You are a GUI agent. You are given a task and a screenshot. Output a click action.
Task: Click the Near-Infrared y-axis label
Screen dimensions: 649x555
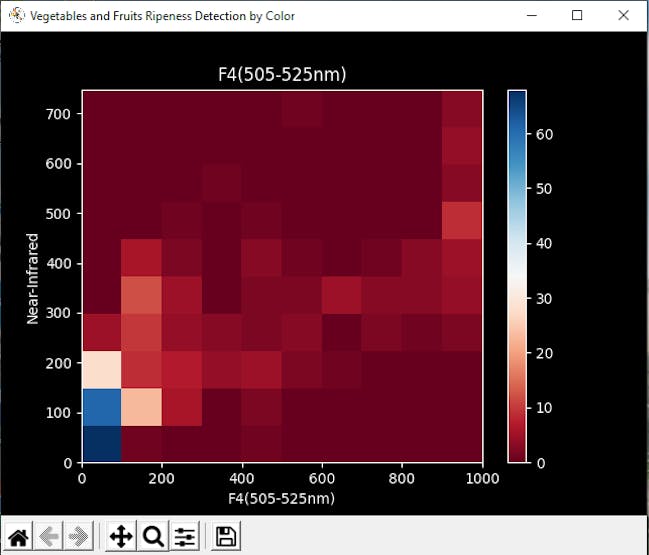tap(32, 279)
